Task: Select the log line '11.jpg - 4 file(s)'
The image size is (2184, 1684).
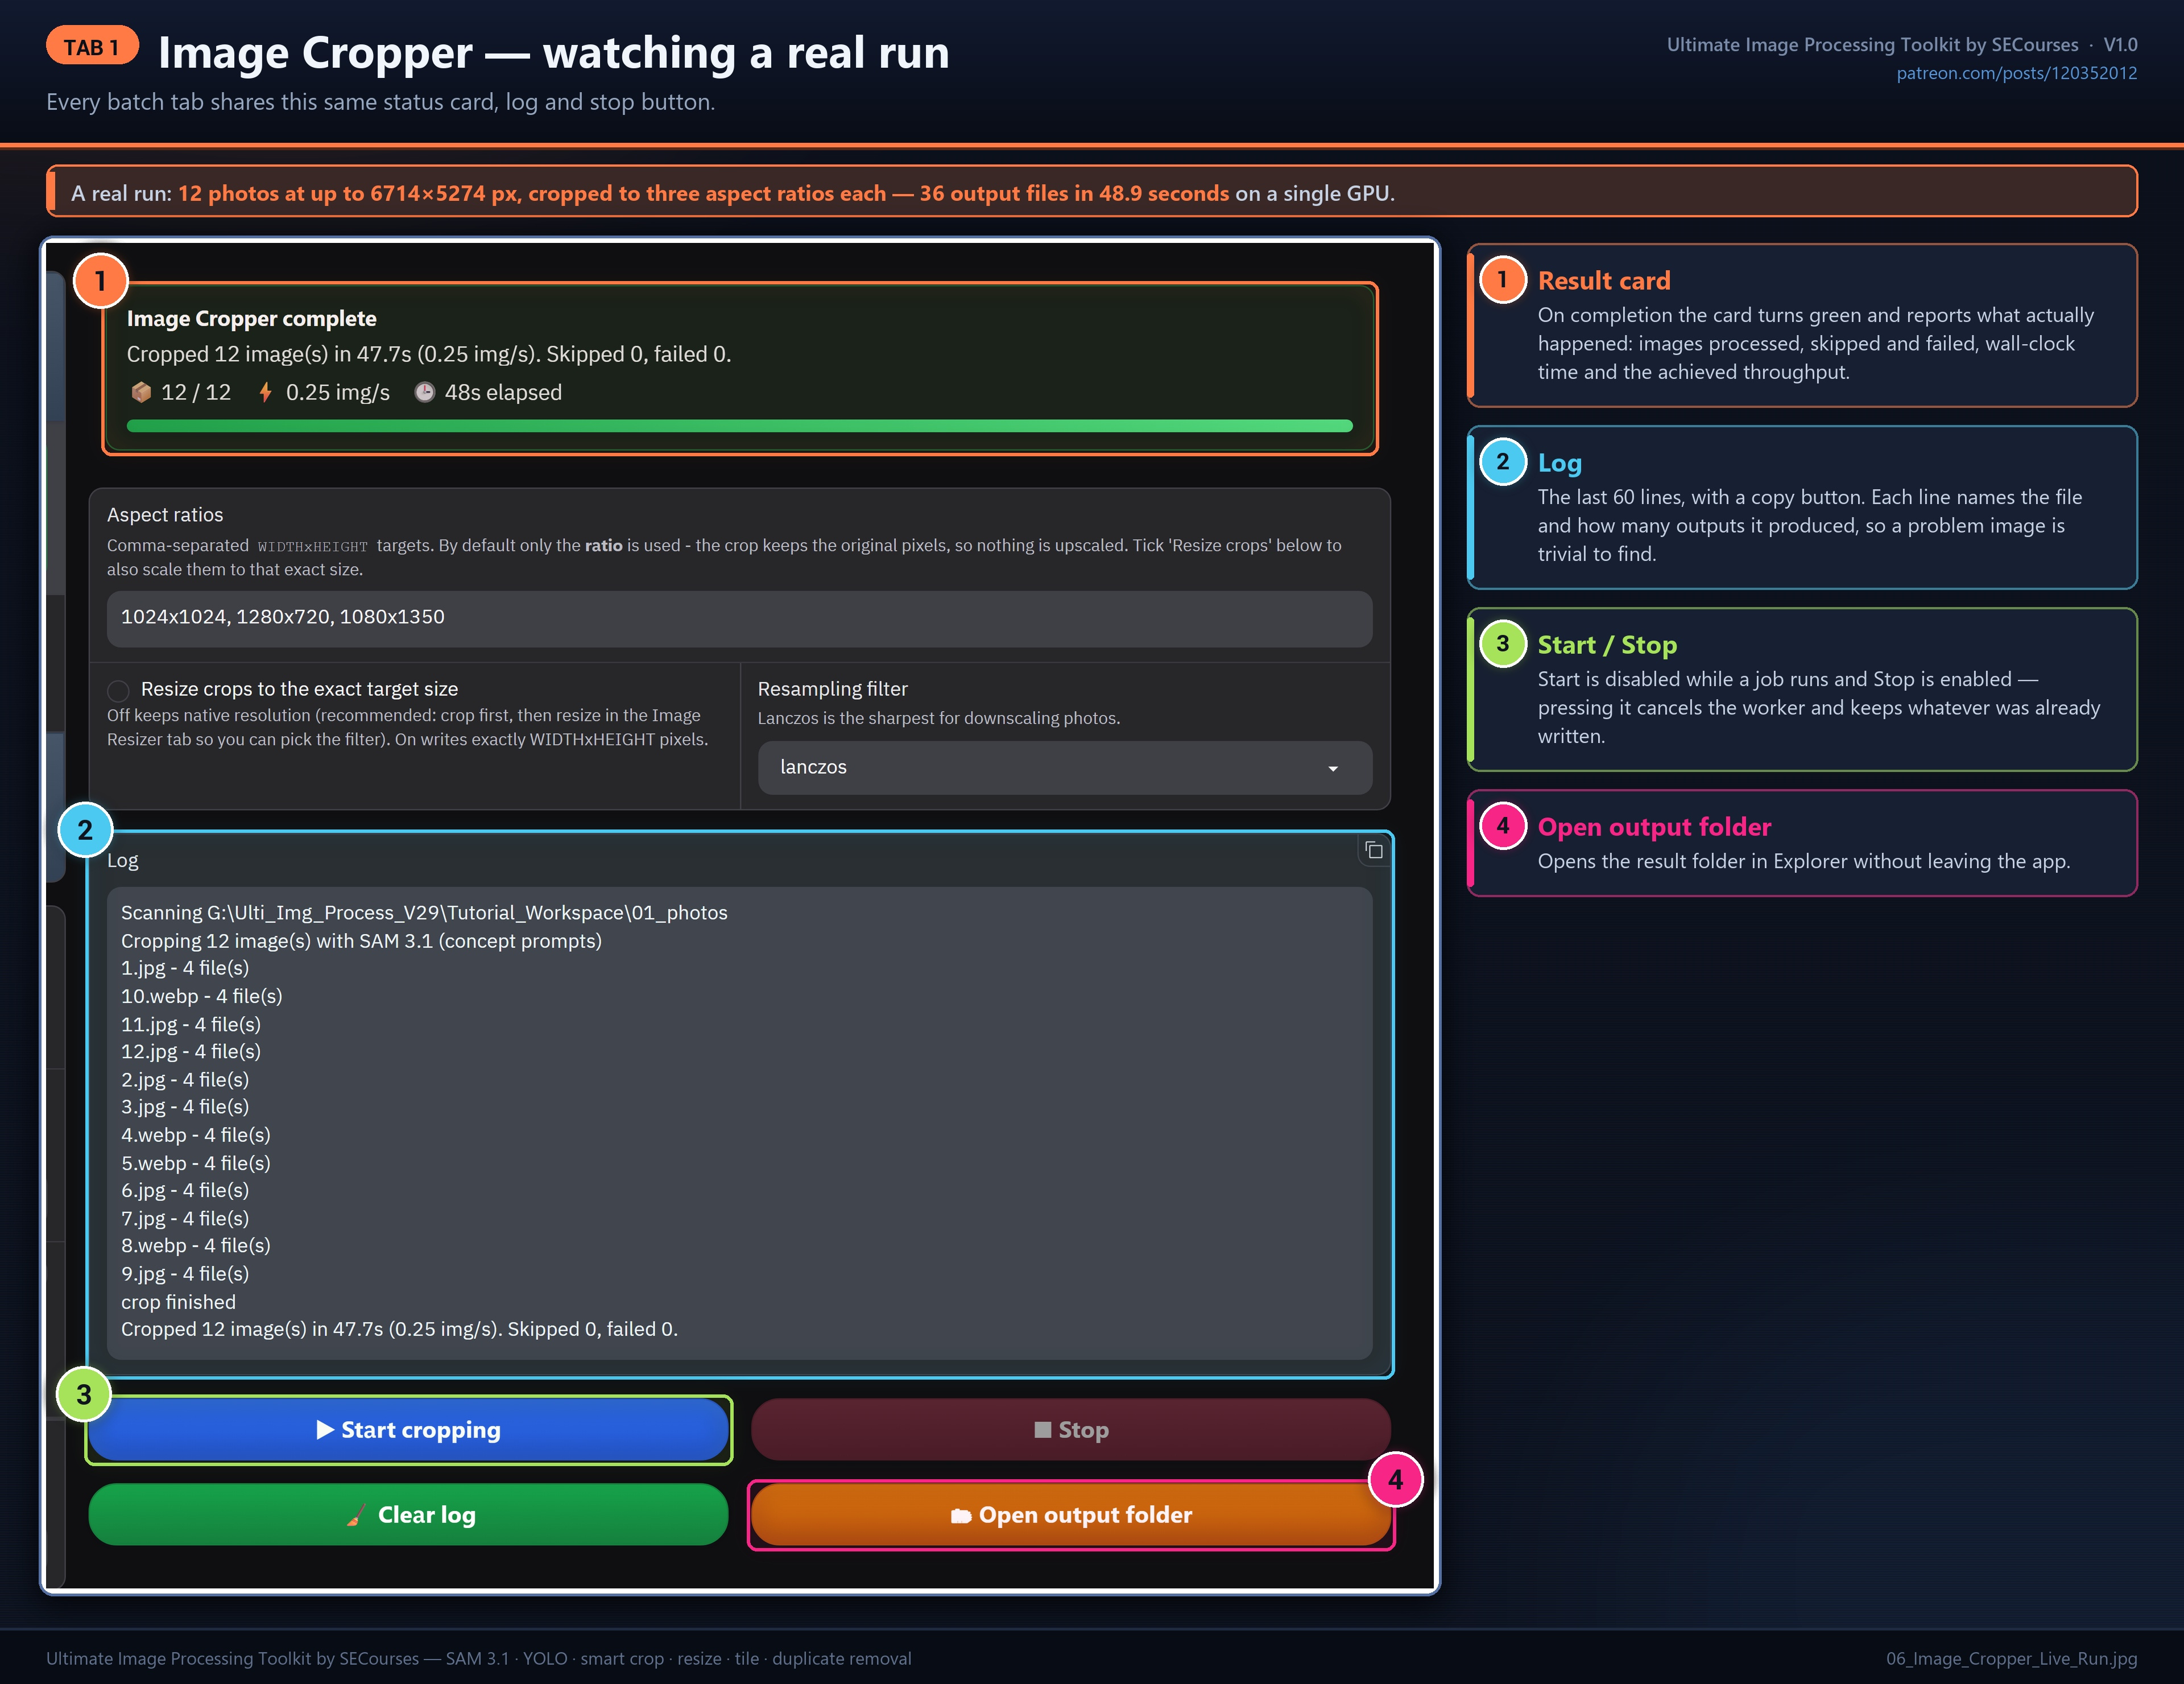Action: (190, 1024)
